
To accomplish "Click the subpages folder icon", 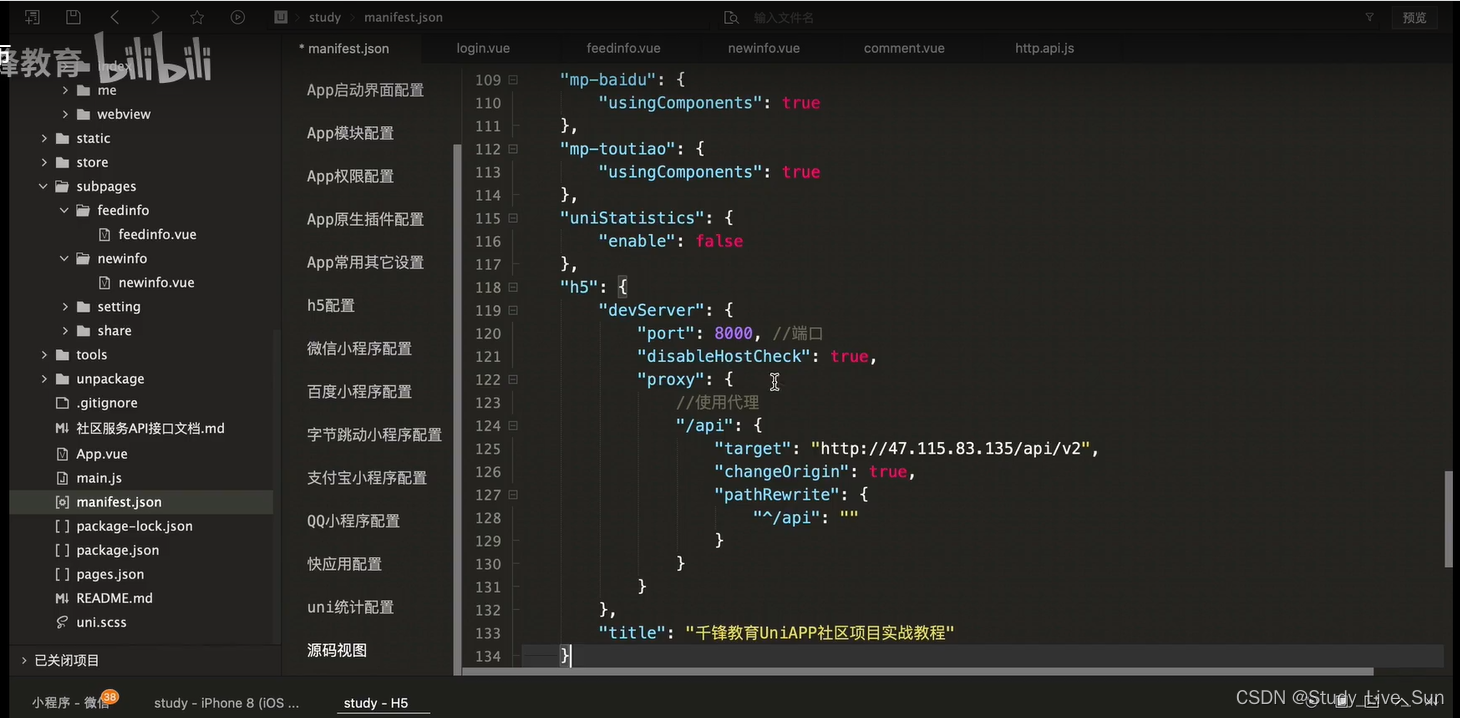I will coord(62,186).
